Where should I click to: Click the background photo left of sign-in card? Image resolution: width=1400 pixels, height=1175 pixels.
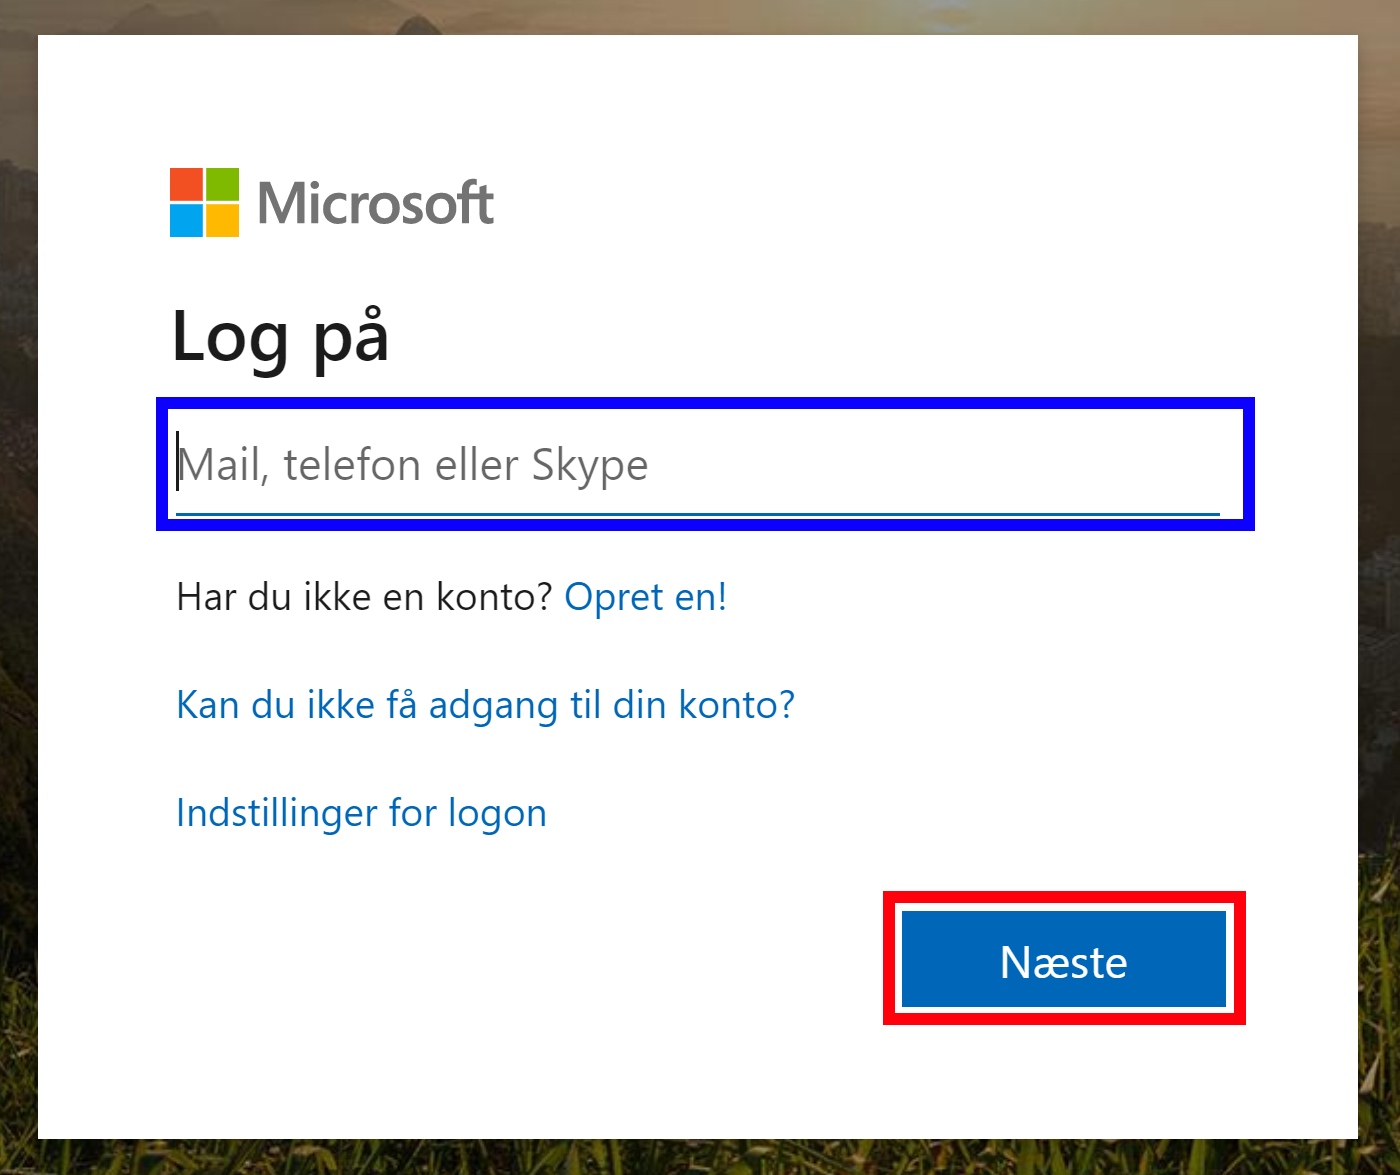18,600
